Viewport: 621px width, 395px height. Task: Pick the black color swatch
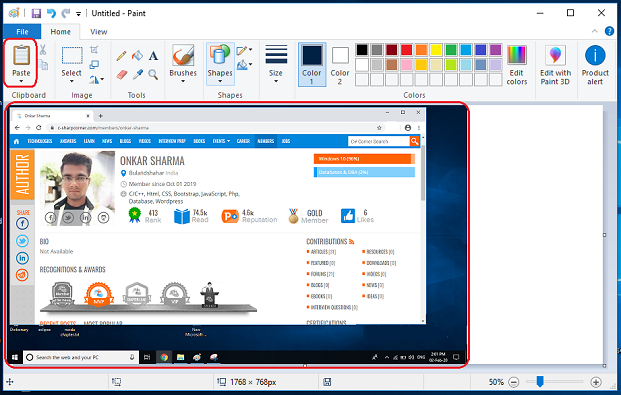(362, 50)
